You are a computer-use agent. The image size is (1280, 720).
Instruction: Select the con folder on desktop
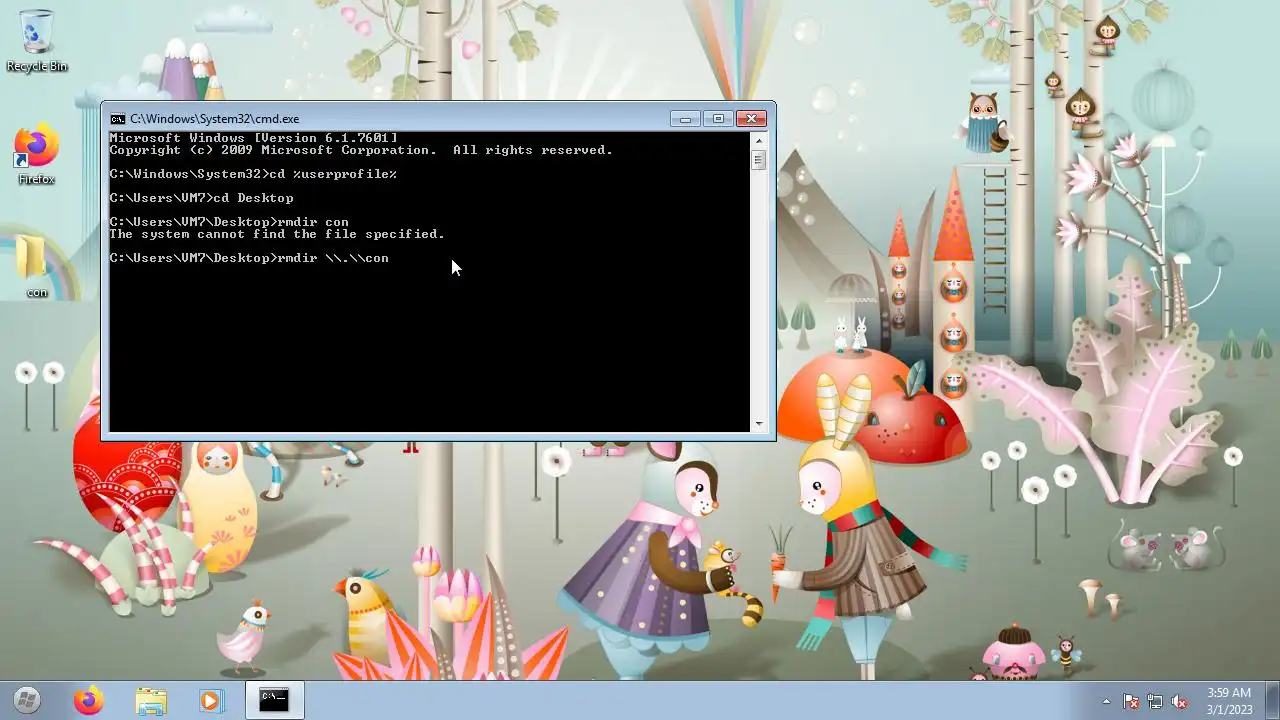(36, 265)
